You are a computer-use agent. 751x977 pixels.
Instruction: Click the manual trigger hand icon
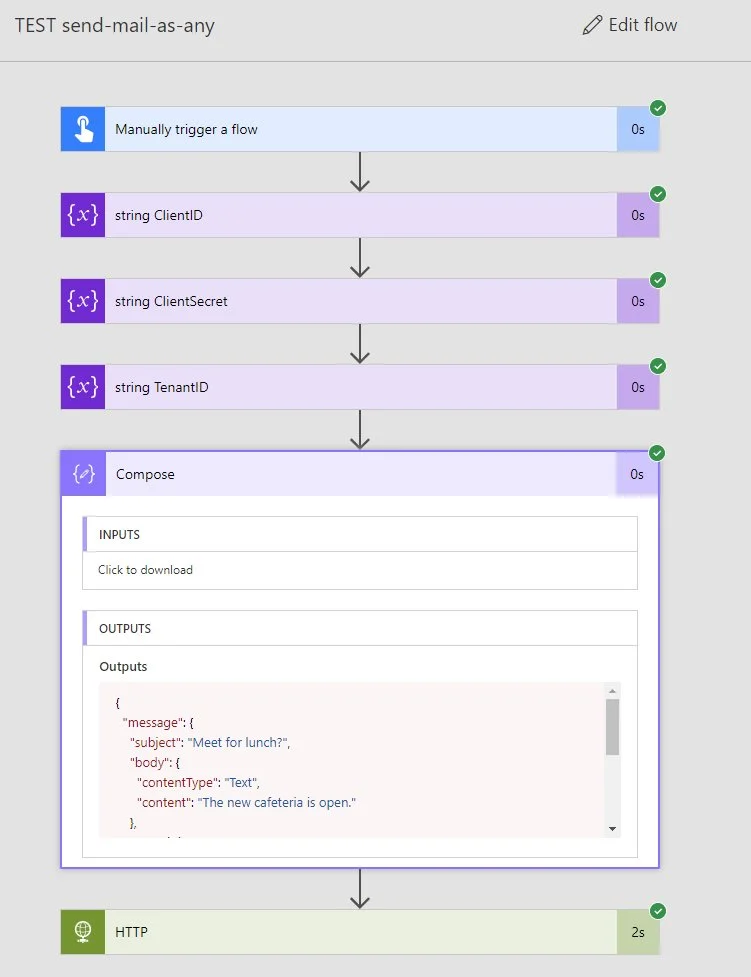[82, 129]
